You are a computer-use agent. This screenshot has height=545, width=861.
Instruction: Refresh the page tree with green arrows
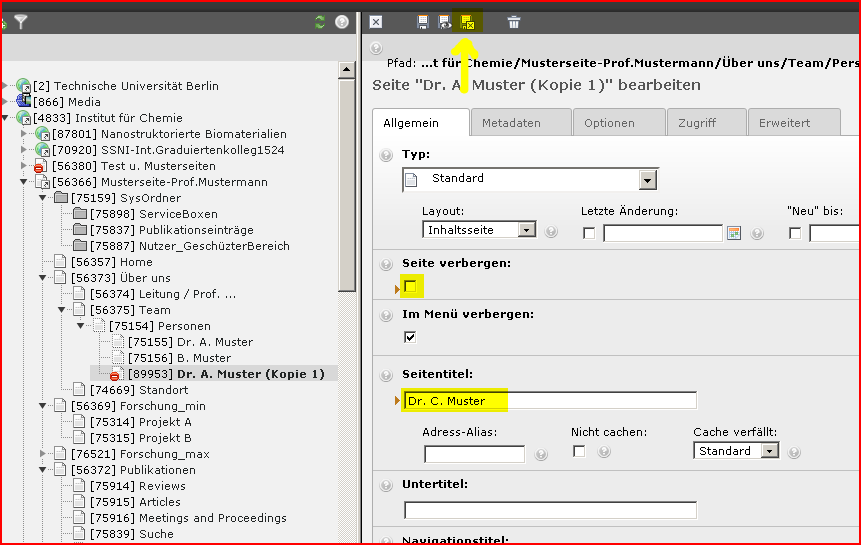click(320, 22)
